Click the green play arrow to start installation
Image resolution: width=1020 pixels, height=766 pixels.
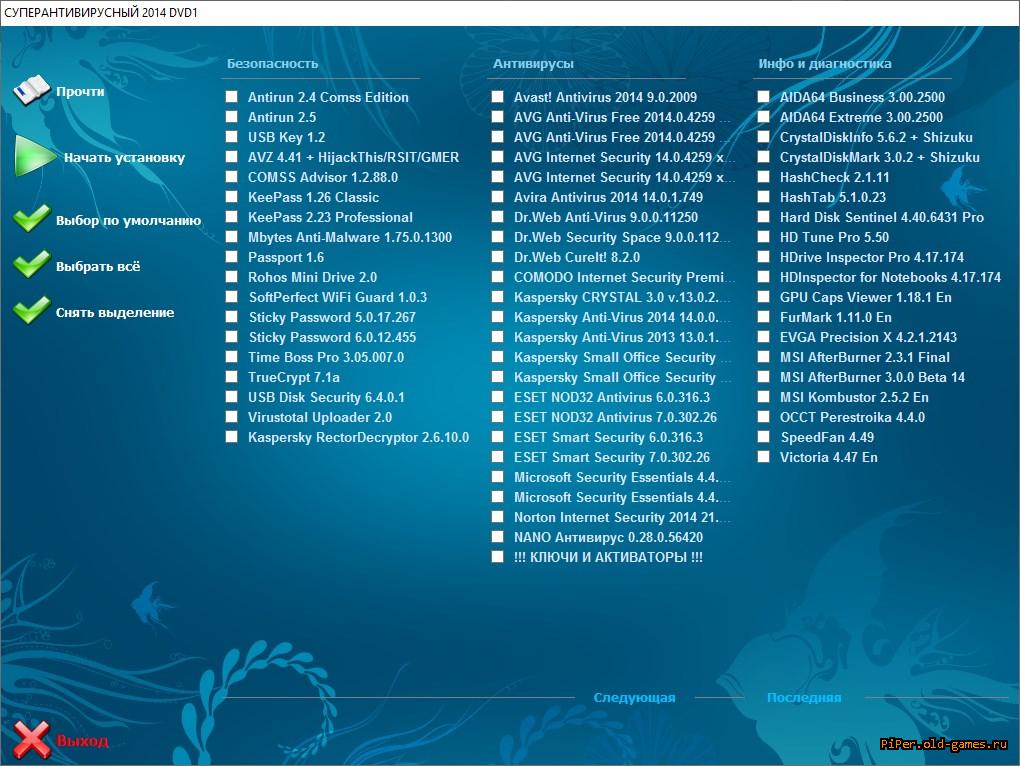[x=34, y=156]
